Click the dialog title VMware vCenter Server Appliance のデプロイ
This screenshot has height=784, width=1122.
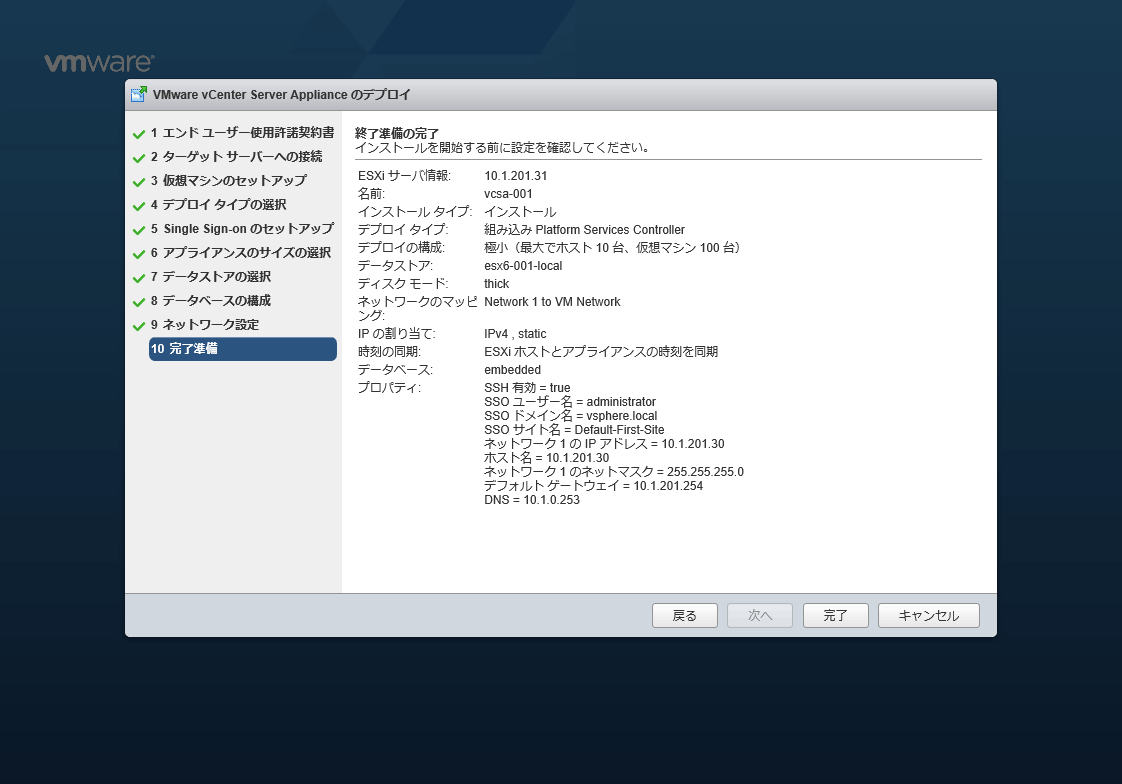point(281,94)
